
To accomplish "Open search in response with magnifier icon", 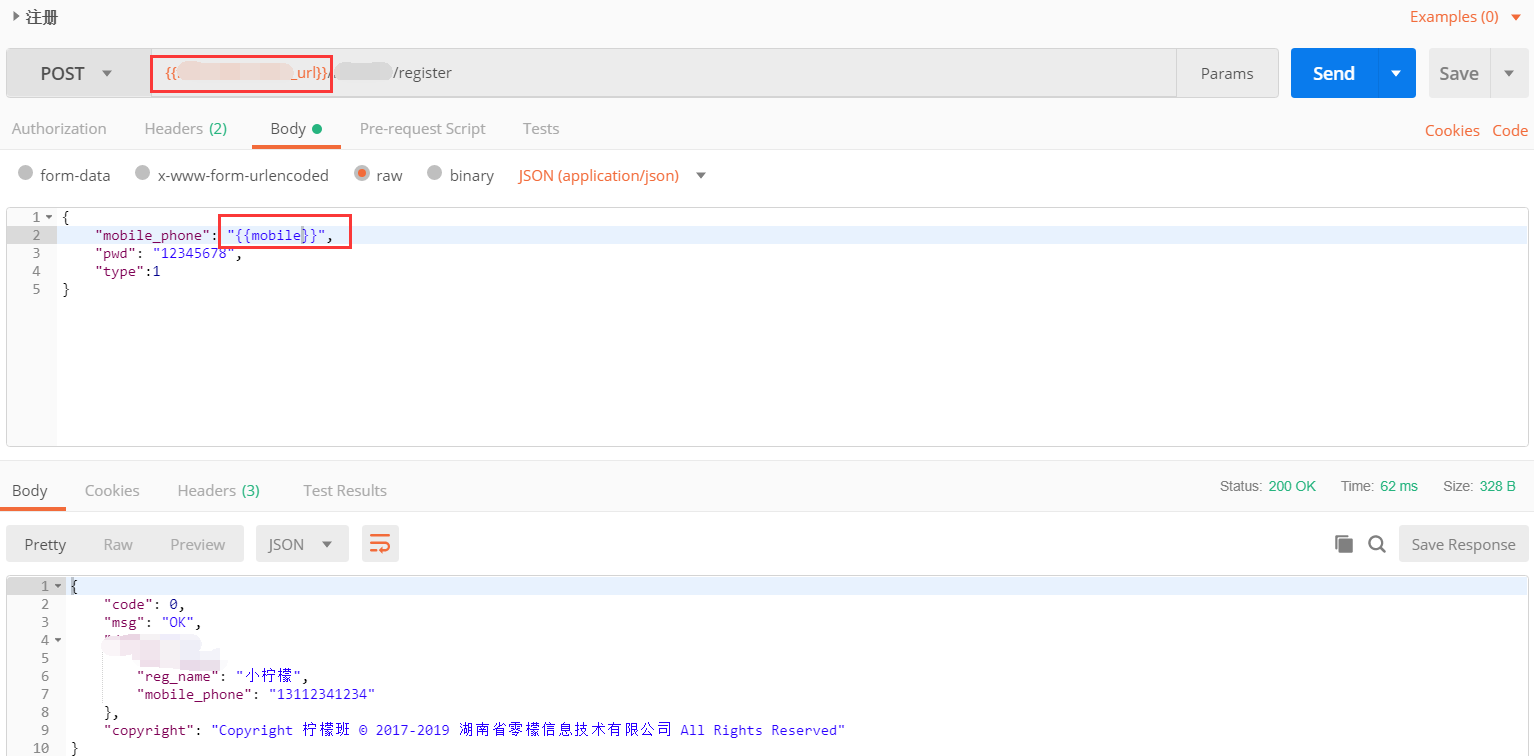I will [1377, 544].
